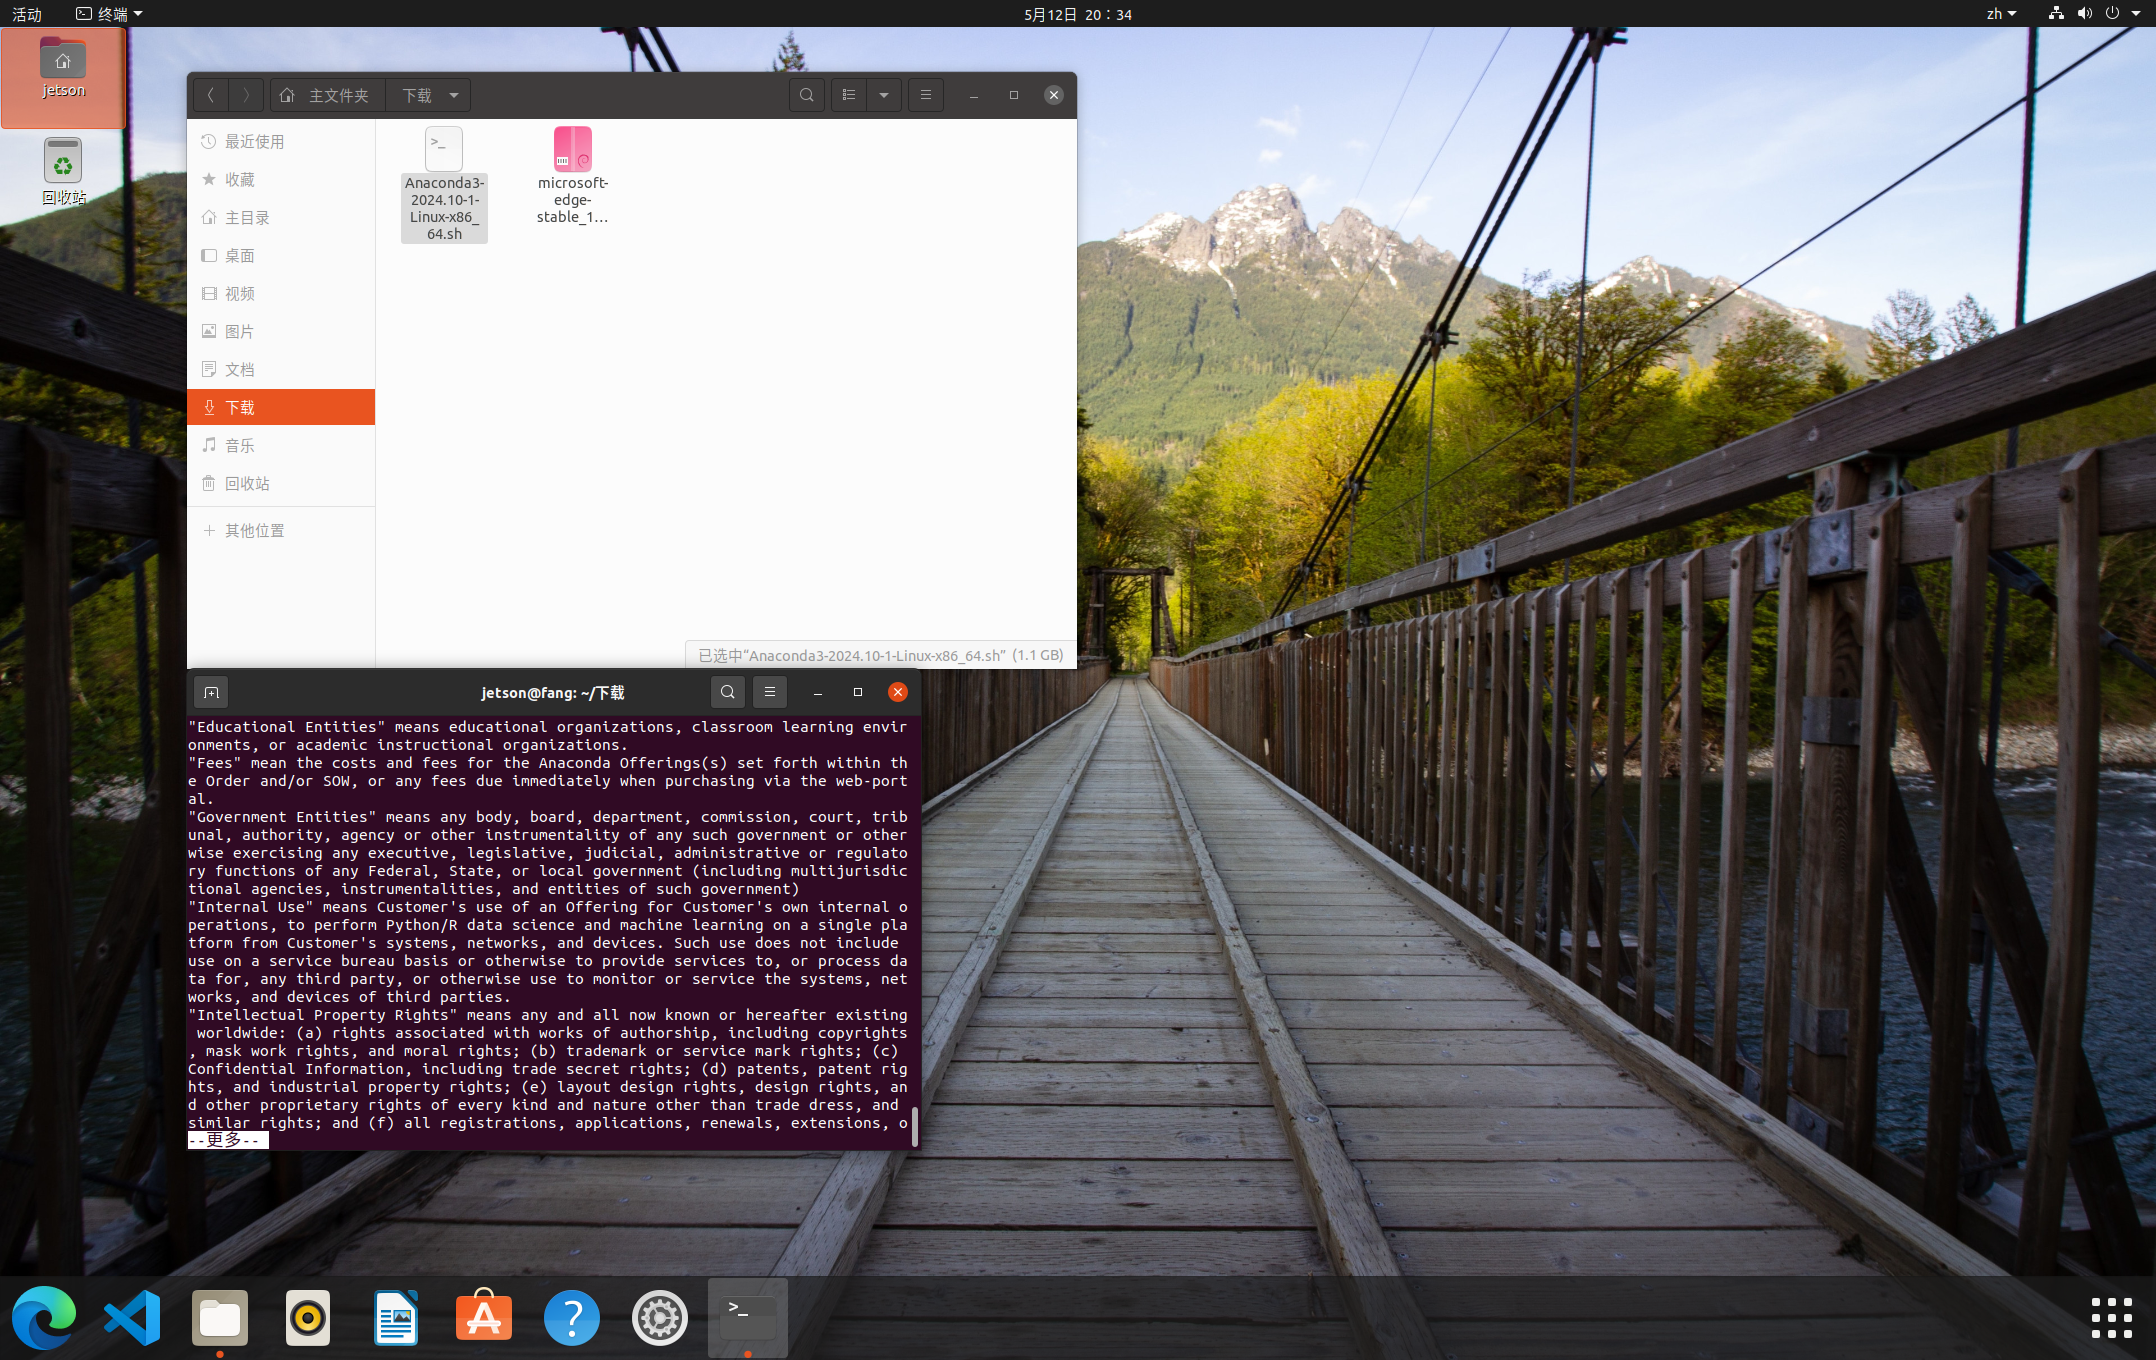Viewport: 2156px width, 1360px height.
Task: Open 回收站 in the Files sidebar
Action: 281,483
